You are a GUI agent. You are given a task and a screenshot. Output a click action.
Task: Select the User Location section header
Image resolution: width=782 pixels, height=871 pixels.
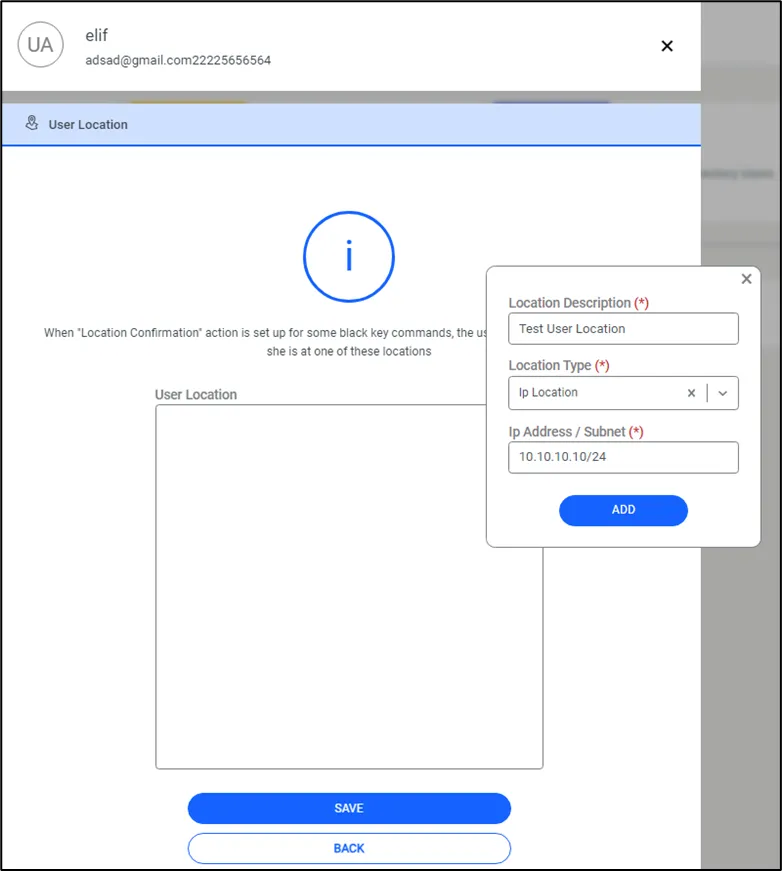click(351, 124)
